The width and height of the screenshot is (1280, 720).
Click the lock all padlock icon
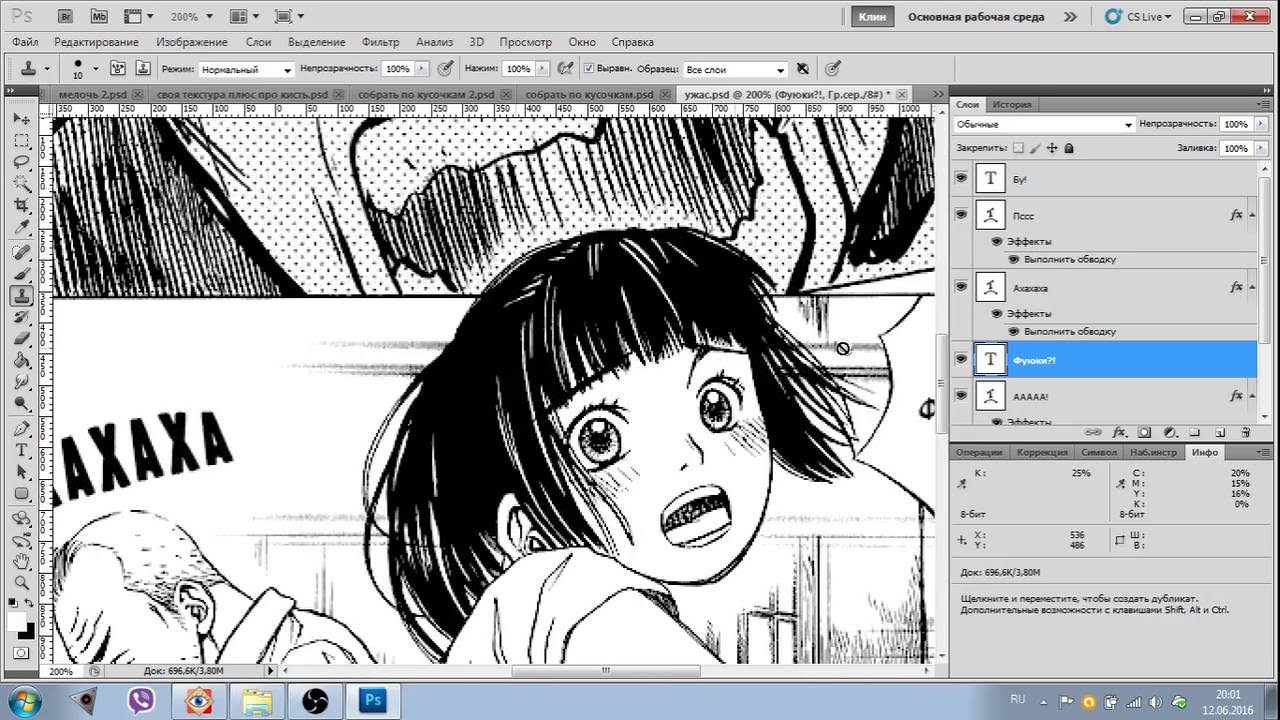(1069, 148)
